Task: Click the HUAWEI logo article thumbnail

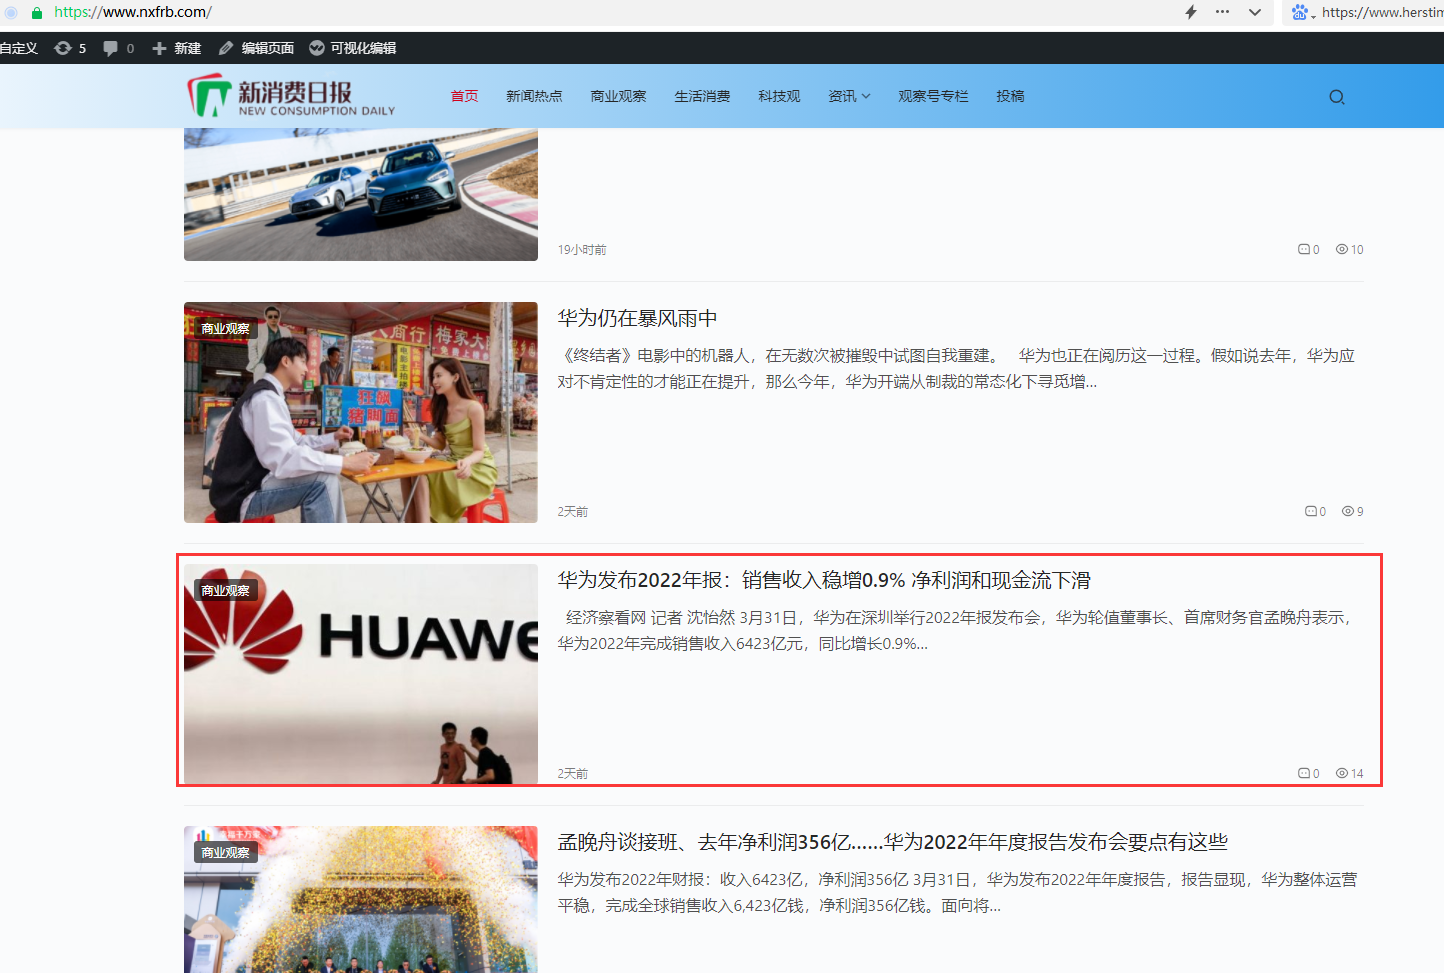Action: click(x=361, y=674)
